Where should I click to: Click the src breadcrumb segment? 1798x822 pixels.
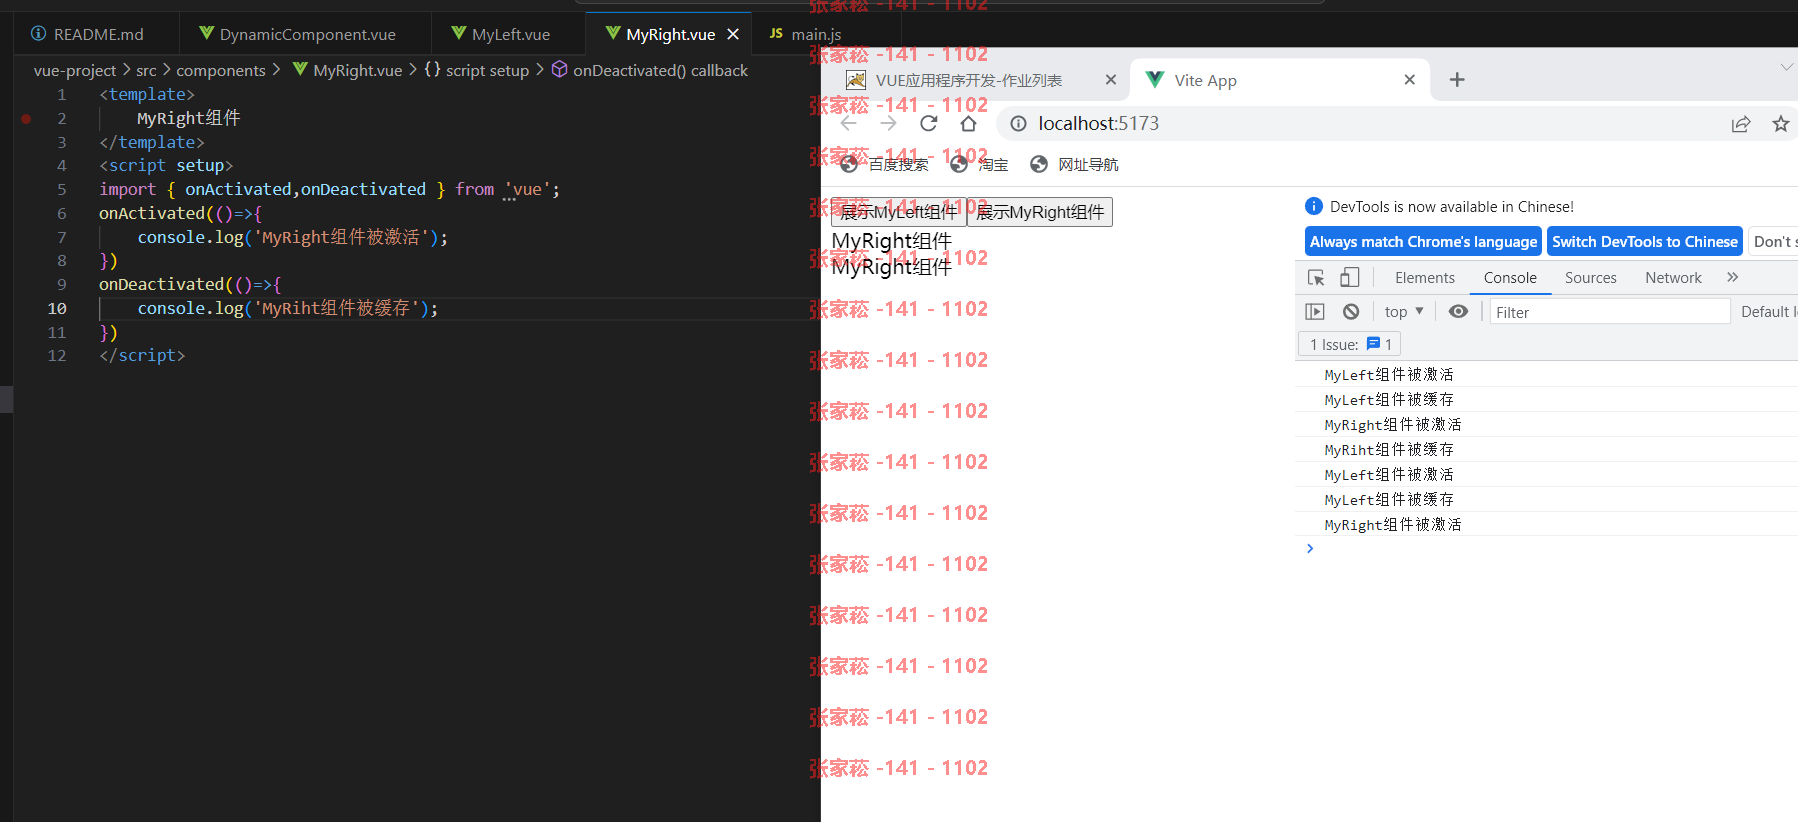tap(146, 70)
